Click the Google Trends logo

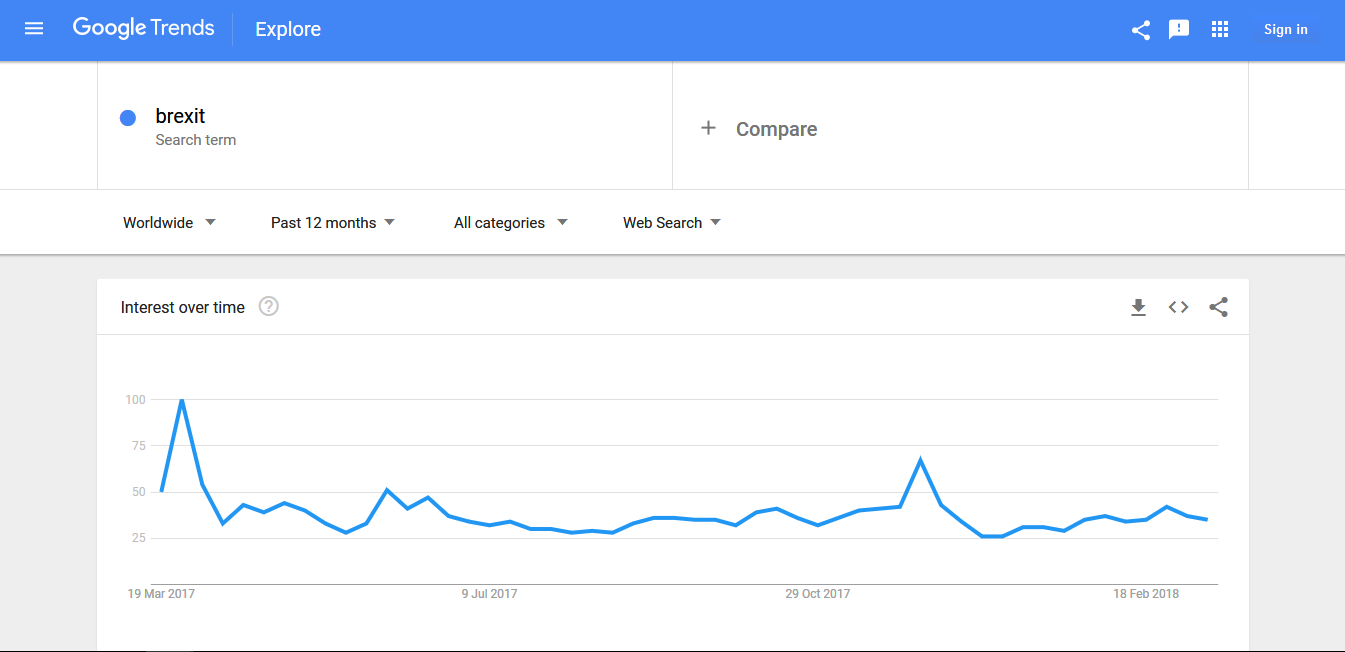click(x=143, y=28)
